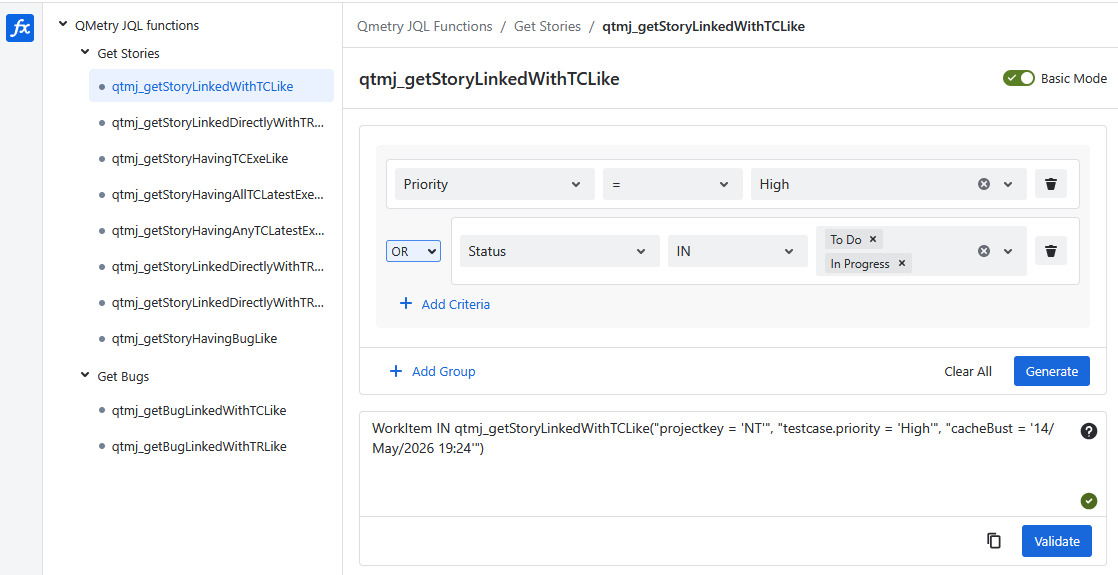Clear all selected Status values

click(x=984, y=251)
